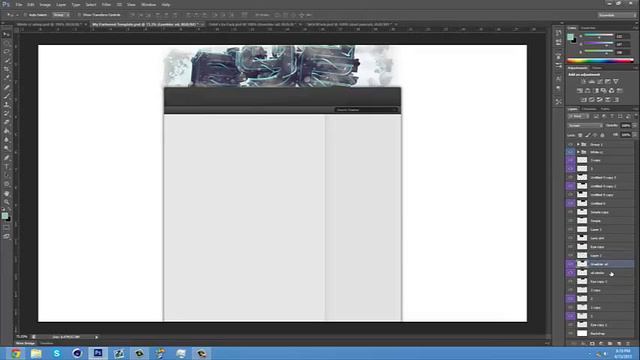Select the Eraser tool
Screen dimensions: 640x360
(7, 122)
